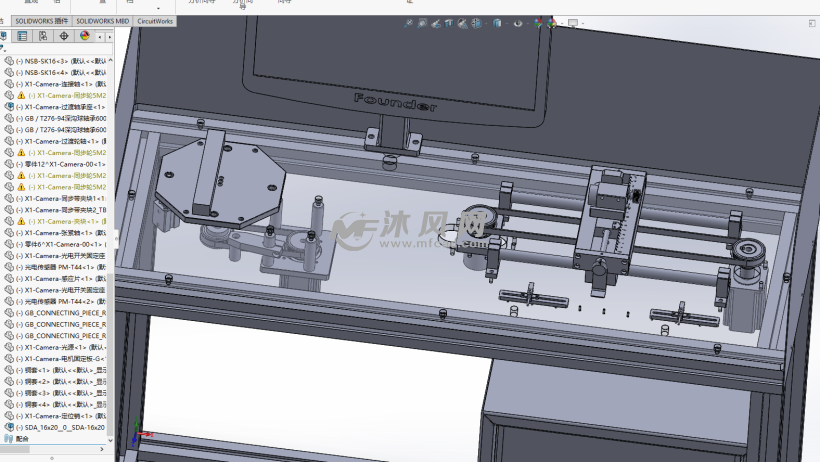This screenshot has width=820, height=462.
Task: Open the dropdown arrow next to Apply Scene
Action: point(561,24)
